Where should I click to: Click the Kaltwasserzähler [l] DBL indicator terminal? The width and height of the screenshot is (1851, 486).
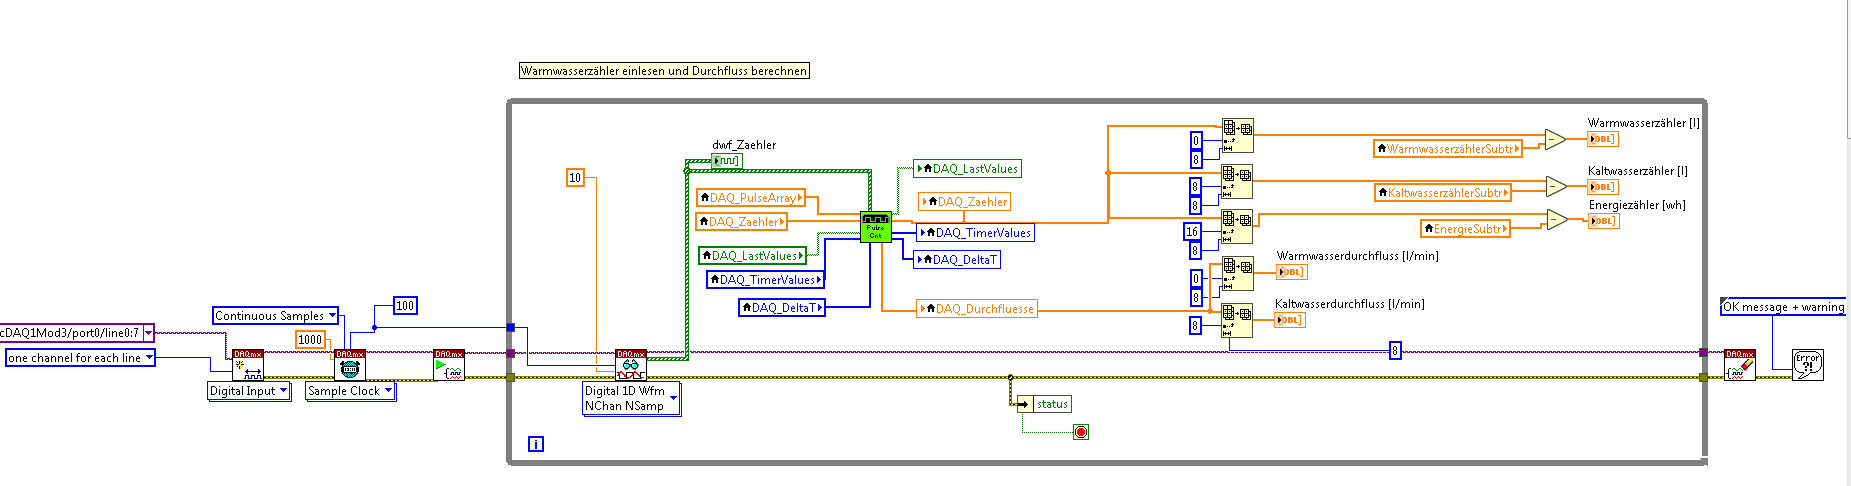tap(1603, 187)
